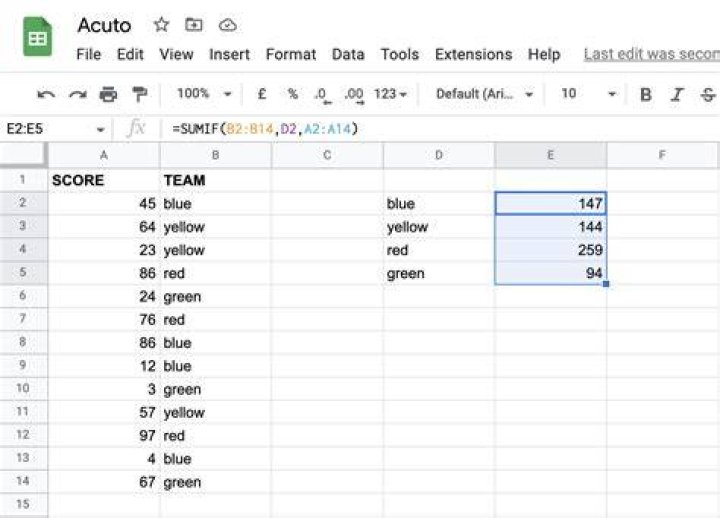720x518 pixels.
Task: Click the fill handle of selection E2:E5
Action: [x=606, y=284]
